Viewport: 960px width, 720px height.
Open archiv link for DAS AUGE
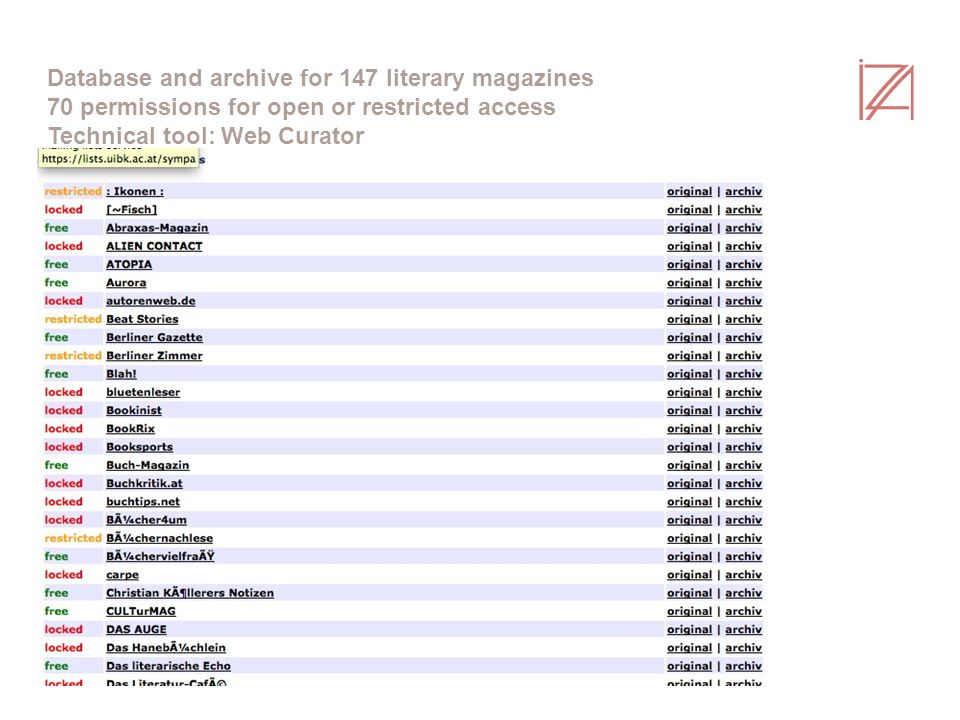click(x=743, y=630)
